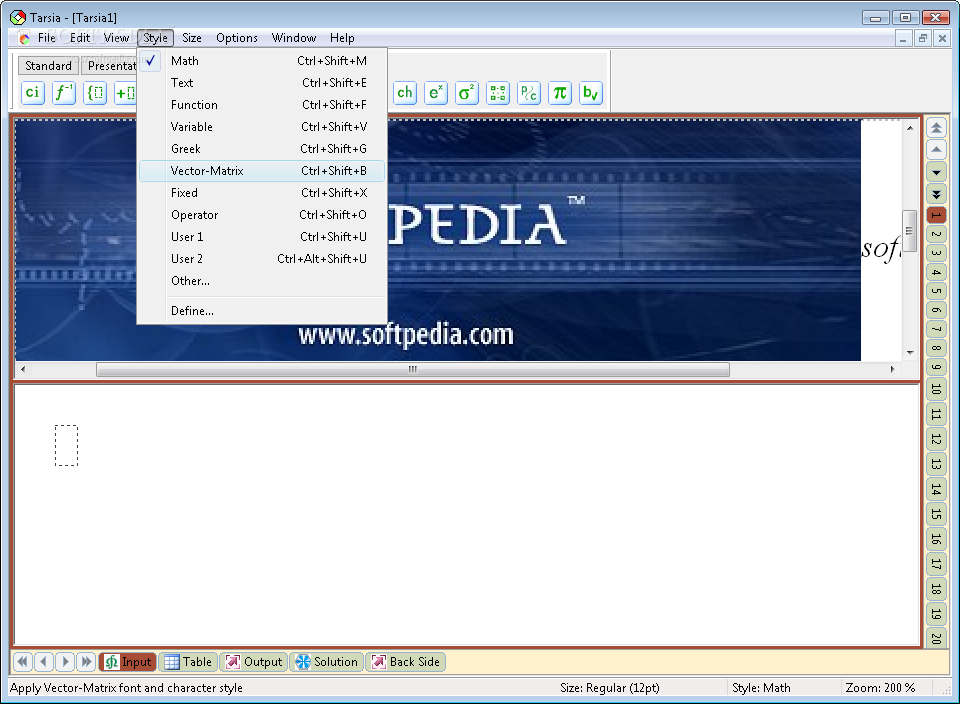Choose the Operator style entry
This screenshot has height=704, width=960.
click(x=262, y=215)
